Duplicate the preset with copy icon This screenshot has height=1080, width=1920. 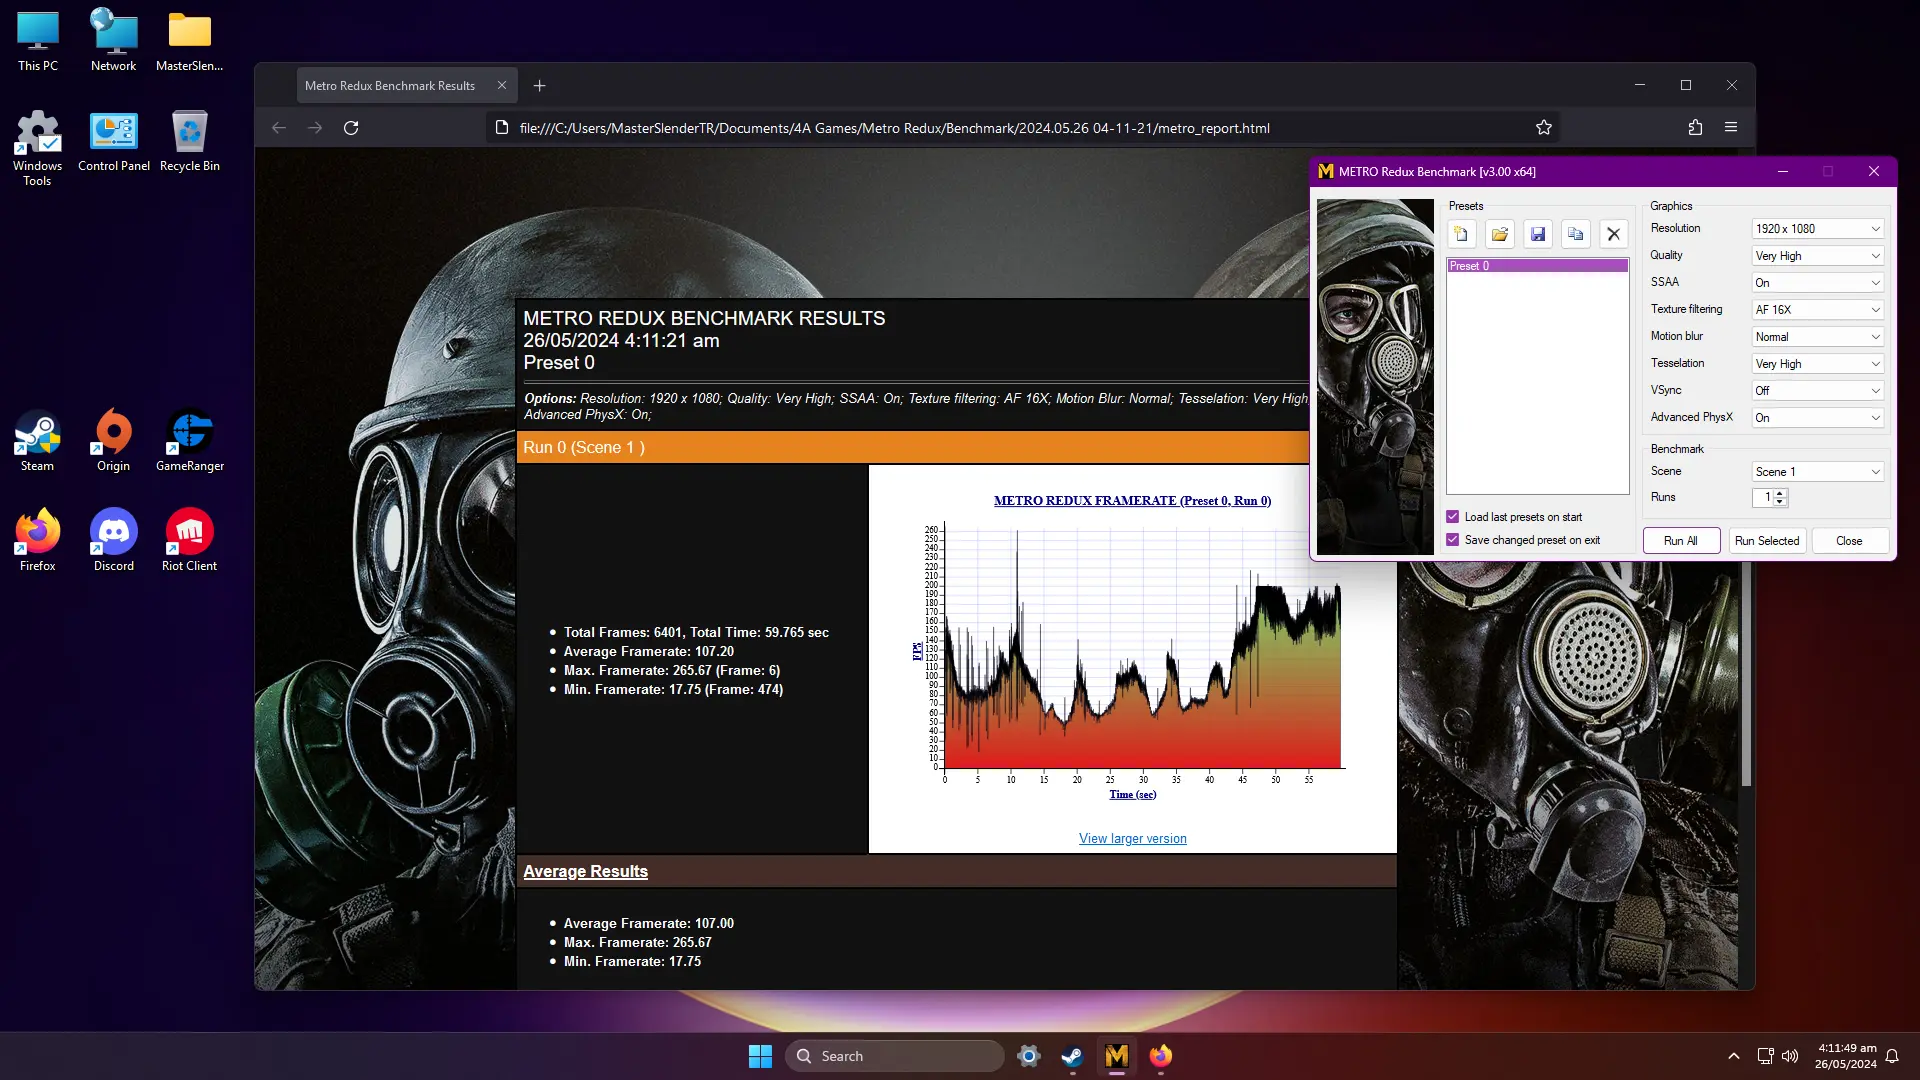tap(1575, 234)
